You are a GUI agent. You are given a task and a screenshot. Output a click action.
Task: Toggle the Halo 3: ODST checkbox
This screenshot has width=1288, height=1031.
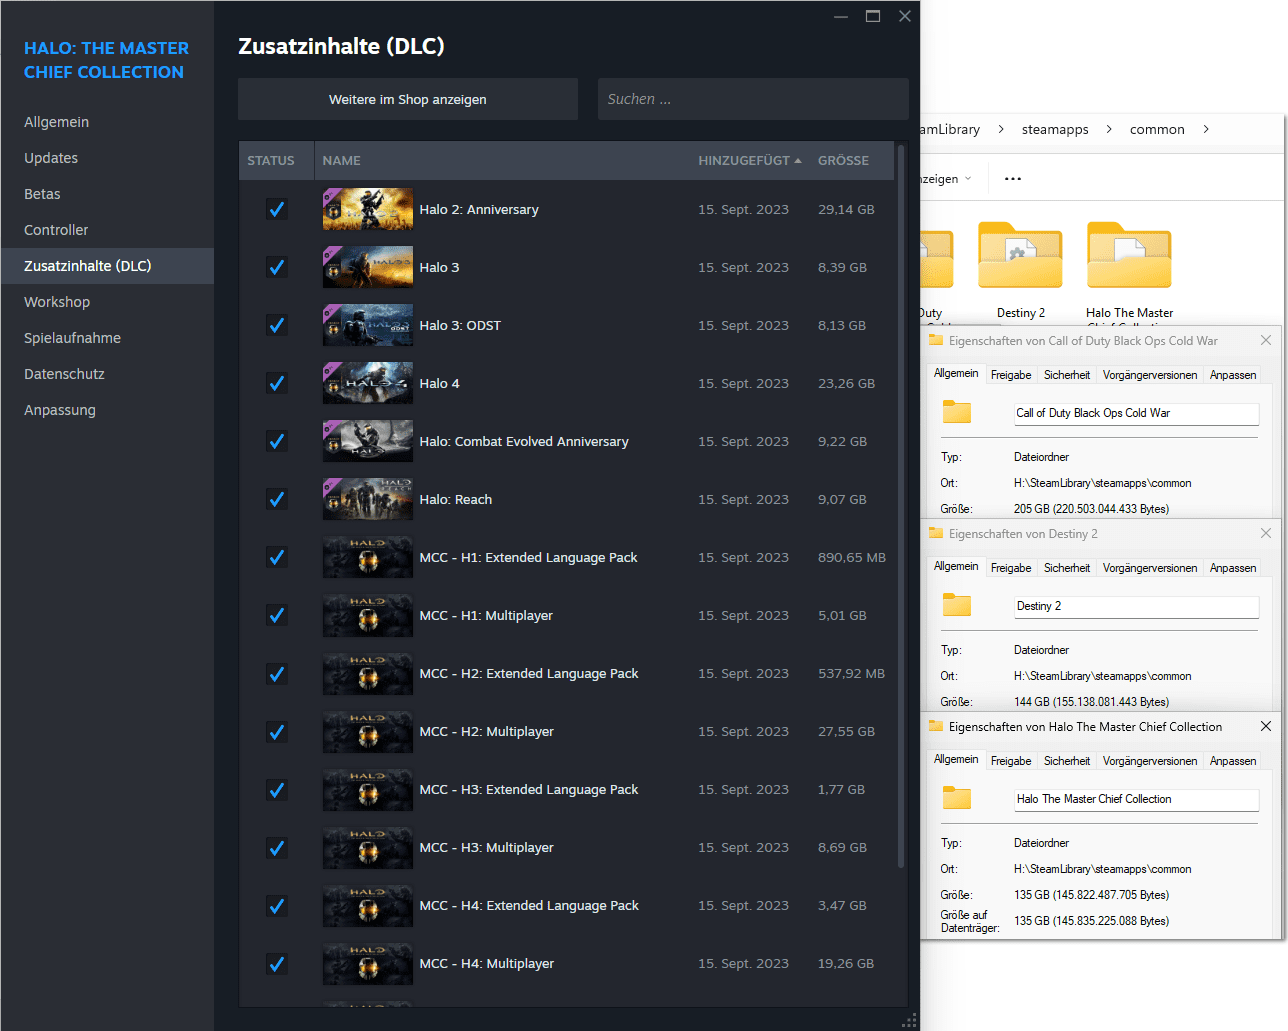[x=277, y=325]
